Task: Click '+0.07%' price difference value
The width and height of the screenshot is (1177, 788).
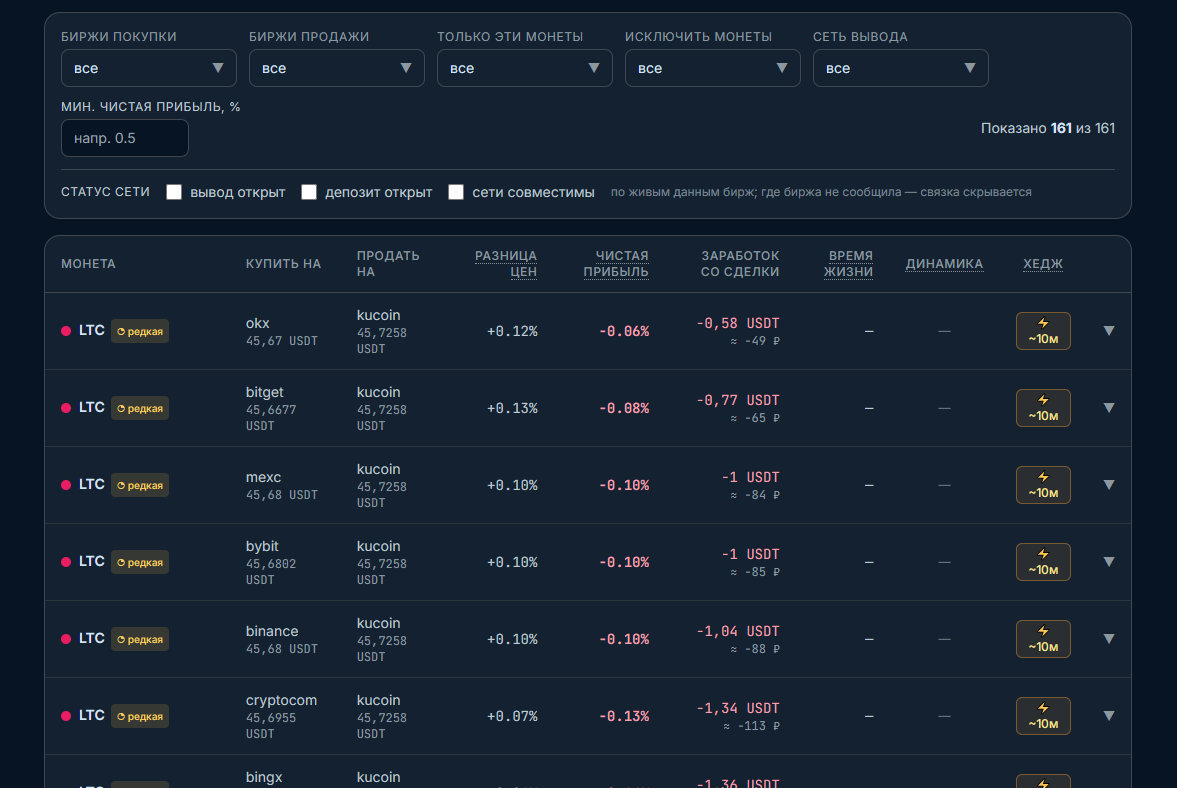Action: (512, 716)
